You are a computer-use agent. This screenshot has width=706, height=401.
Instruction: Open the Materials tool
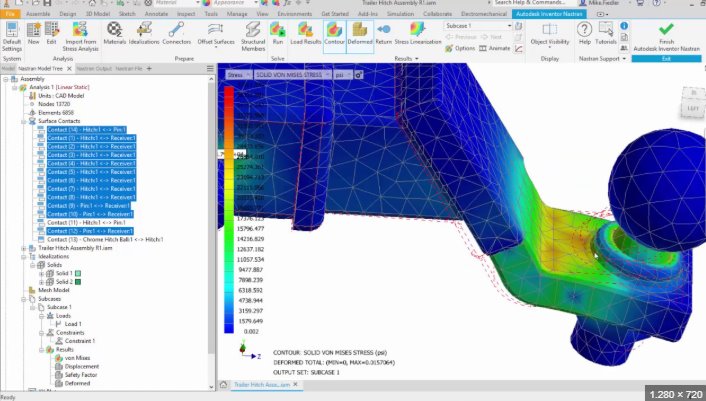point(114,34)
